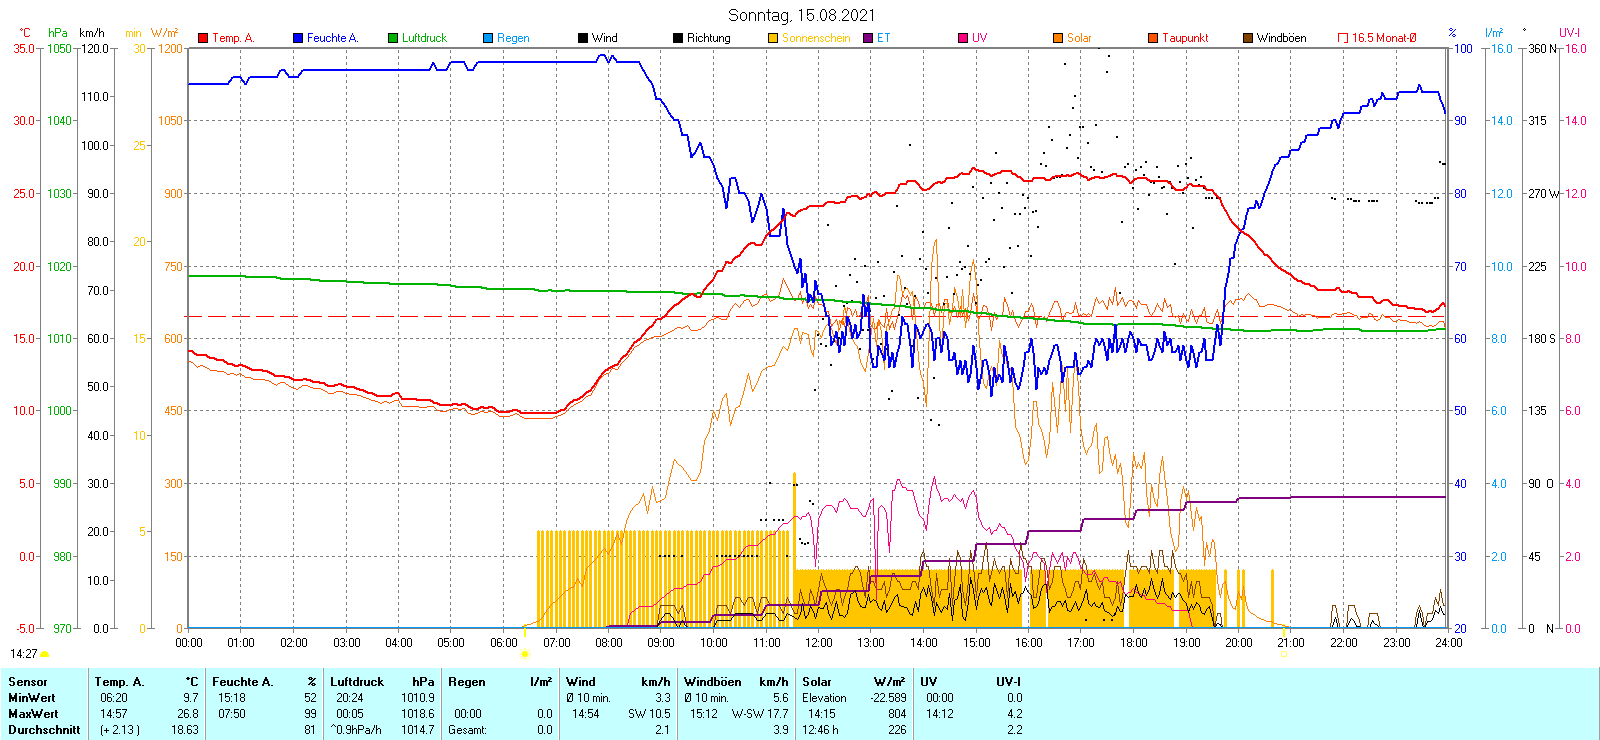
Task: Click max UV time 14:12
Action: 940,714
